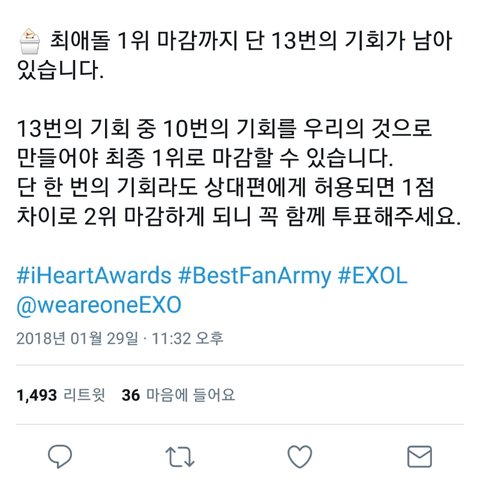
Task: Like the tweet with heart icon
Action: pos(300,456)
